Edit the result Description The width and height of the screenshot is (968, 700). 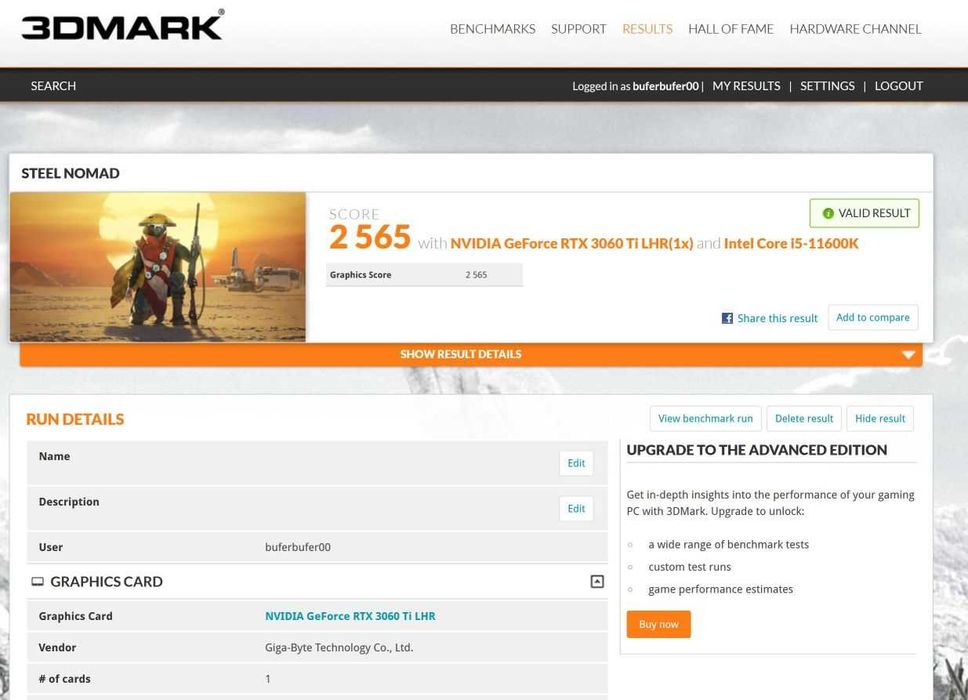[576, 509]
